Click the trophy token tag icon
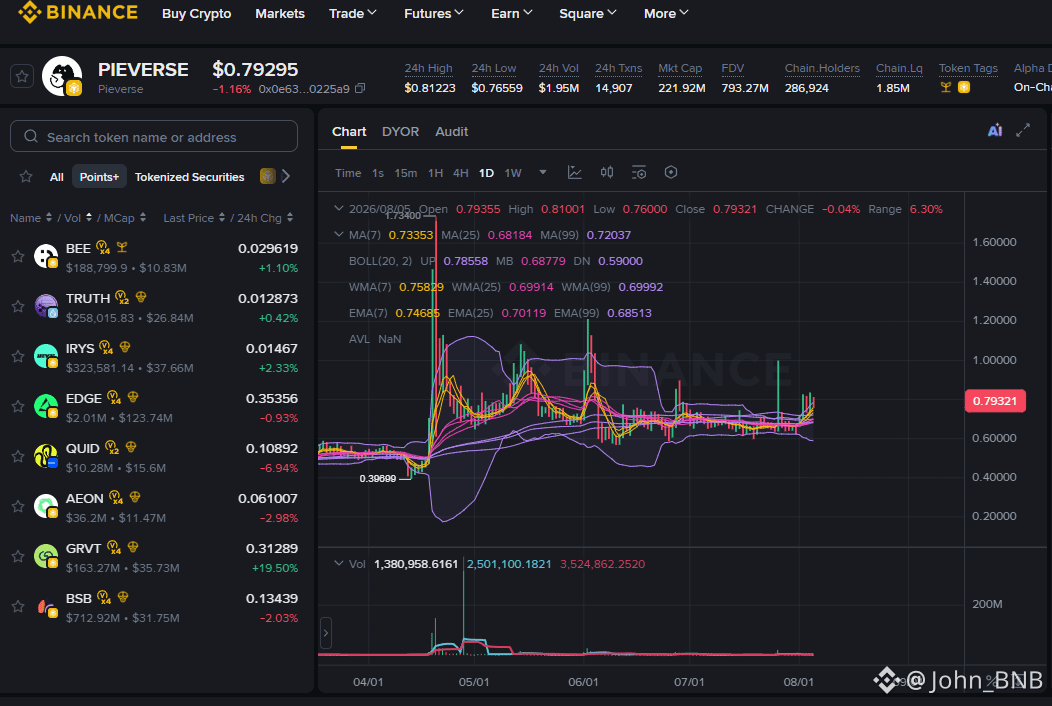Viewport: 1052px width, 706px height. click(946, 87)
